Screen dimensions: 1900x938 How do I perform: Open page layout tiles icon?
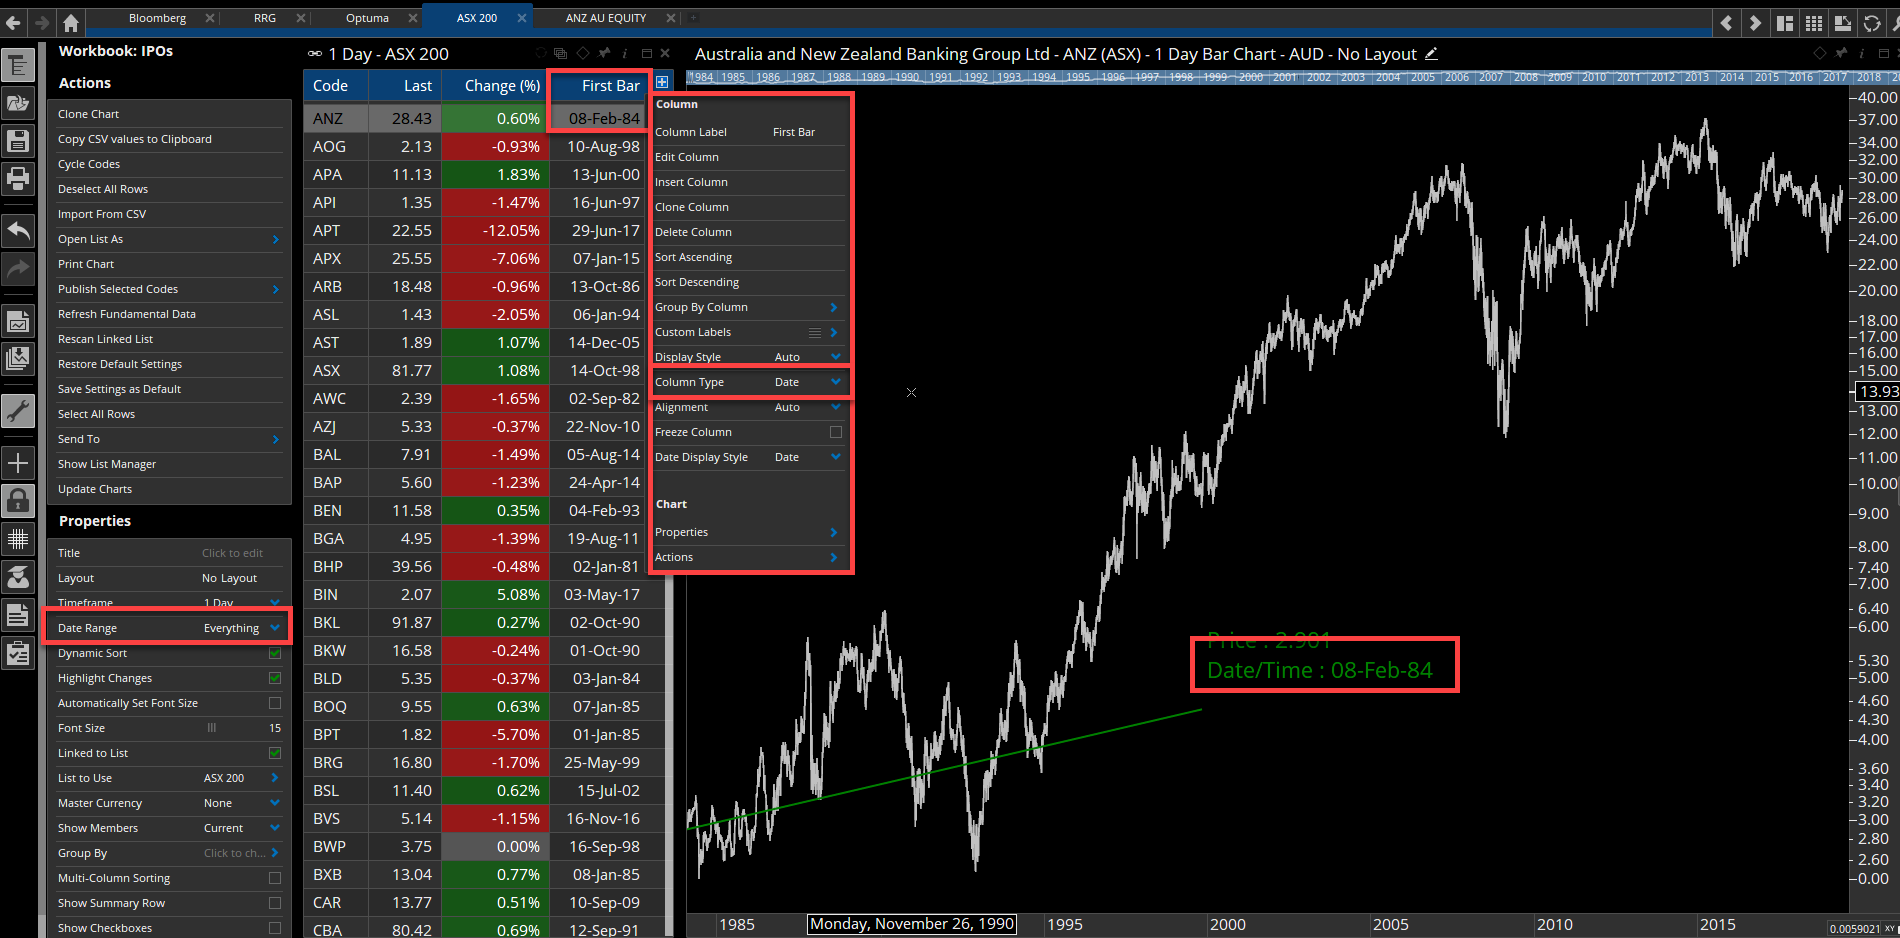pyautogui.click(x=1785, y=23)
